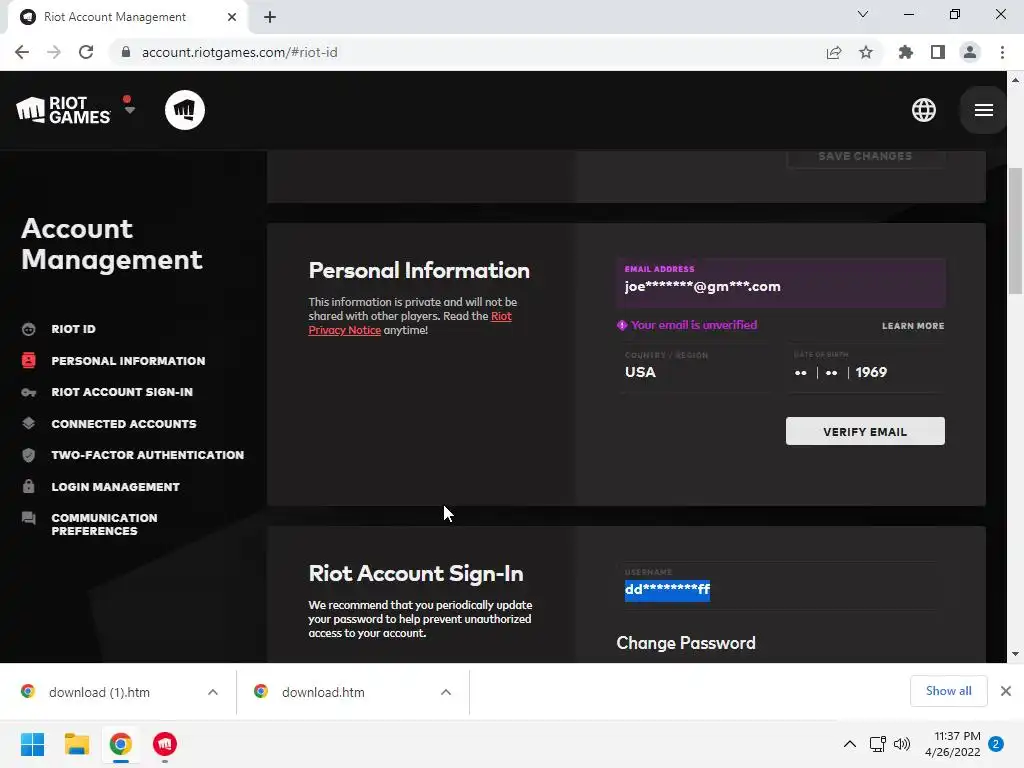Click the Riot Games logo

click(x=63, y=110)
